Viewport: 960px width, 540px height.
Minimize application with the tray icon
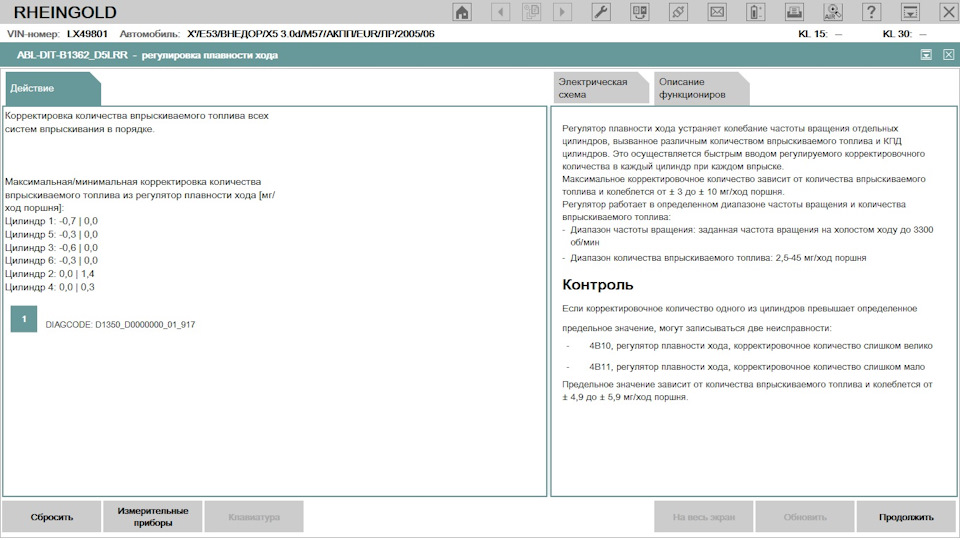coord(910,12)
